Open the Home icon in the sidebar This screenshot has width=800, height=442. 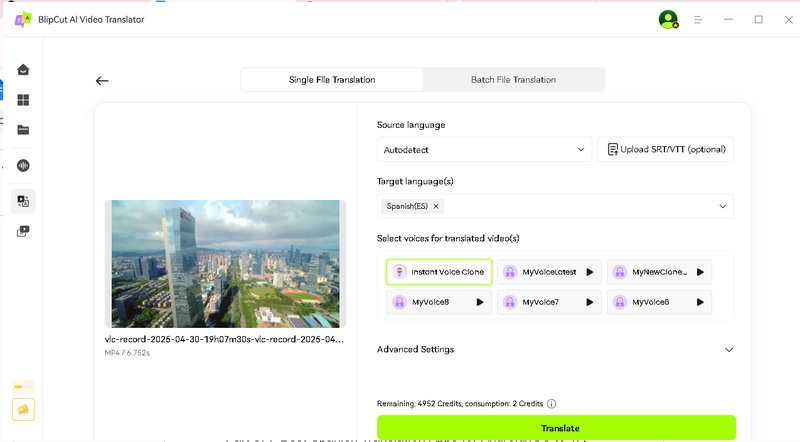(23, 69)
